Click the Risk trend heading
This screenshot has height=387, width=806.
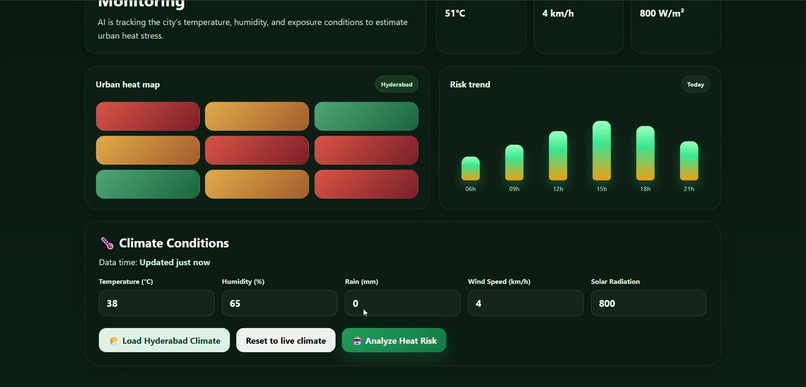[470, 84]
